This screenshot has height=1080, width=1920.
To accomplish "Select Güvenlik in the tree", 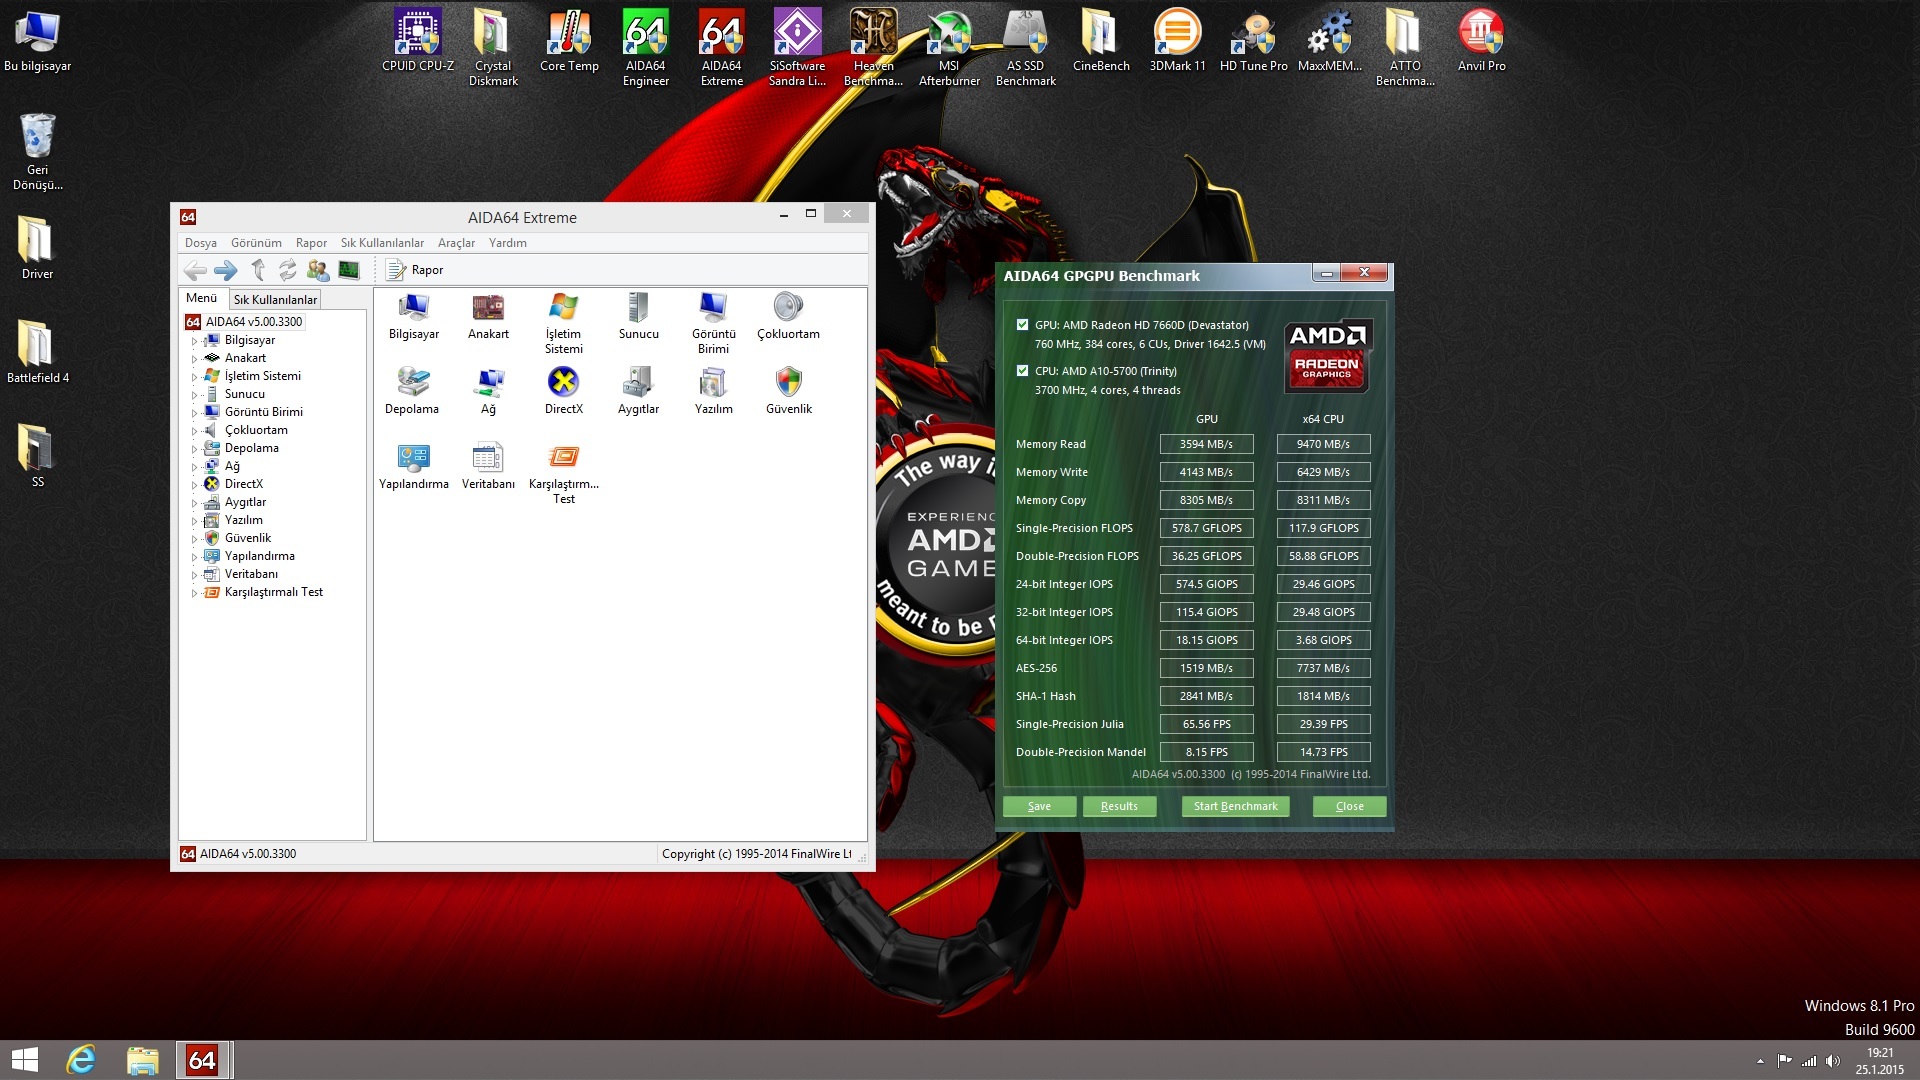I will coord(248,538).
